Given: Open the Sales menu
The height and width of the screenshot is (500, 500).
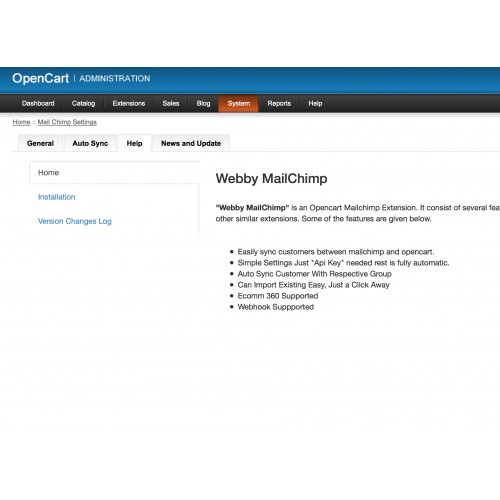Looking at the screenshot, I should [171, 103].
